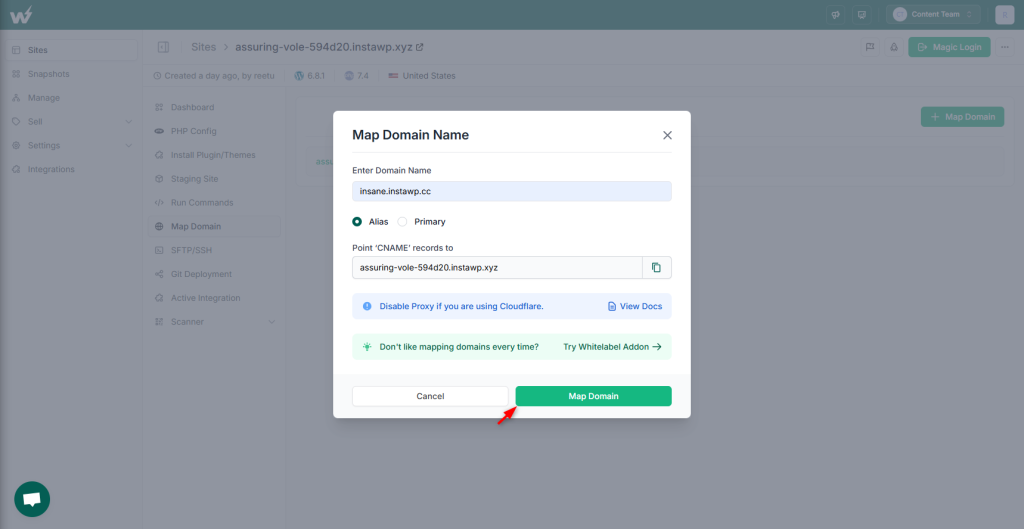Click the PHP version icon

coord(349,76)
